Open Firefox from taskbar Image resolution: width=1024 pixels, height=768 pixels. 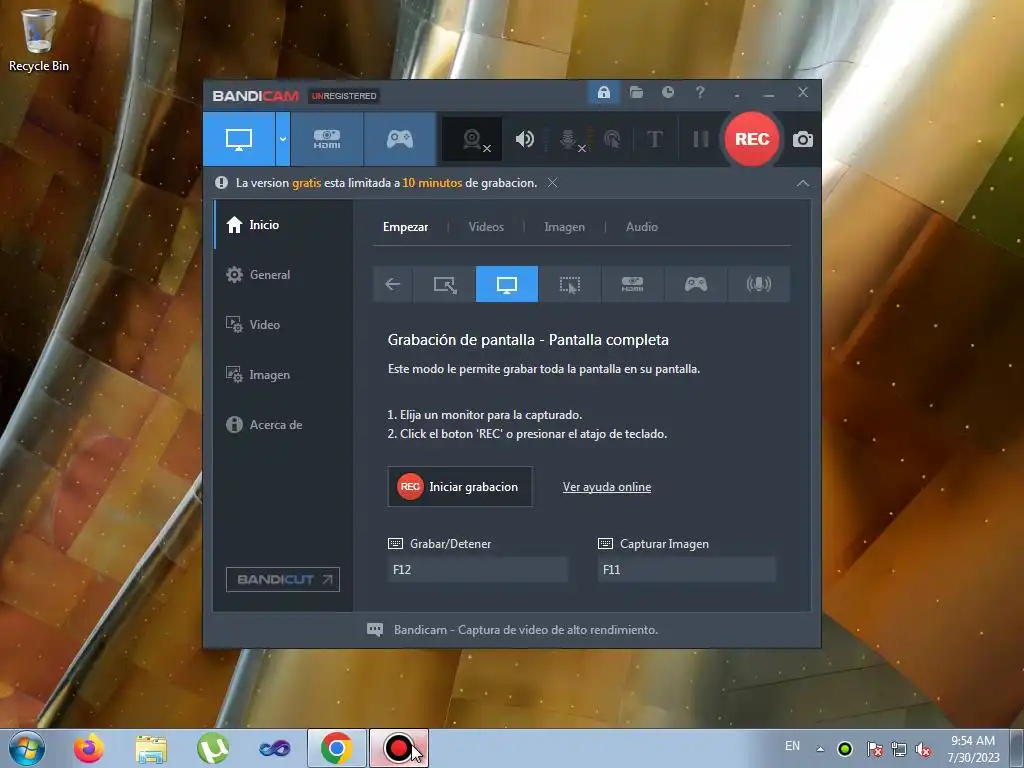89,748
